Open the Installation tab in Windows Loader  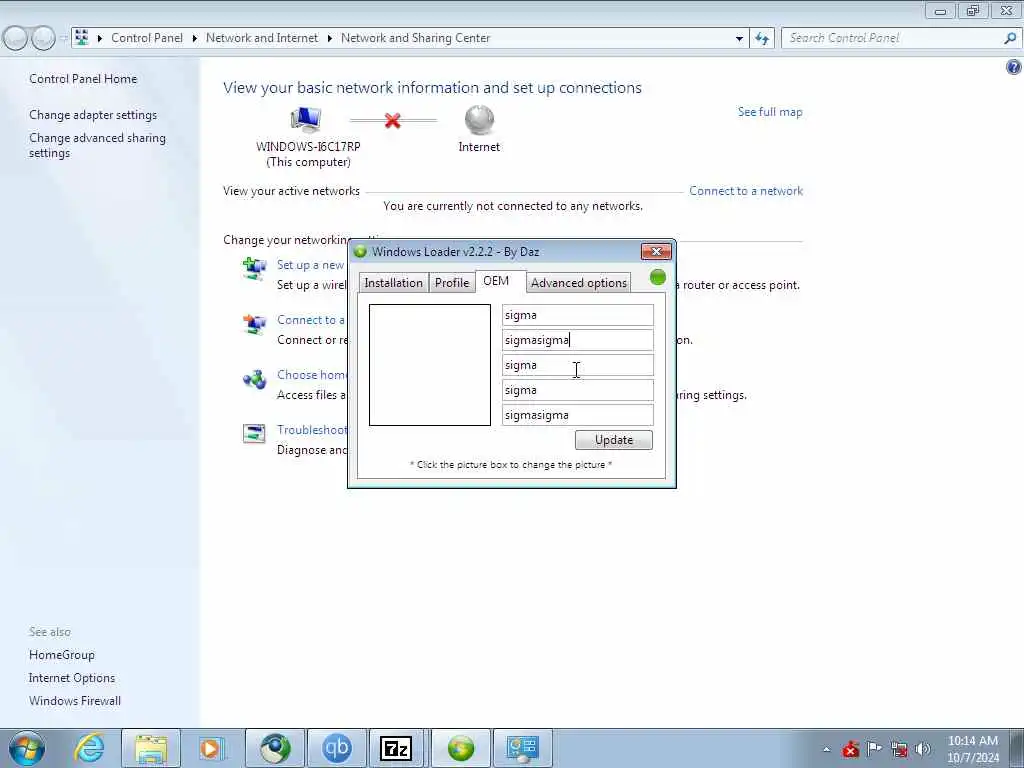pos(393,283)
